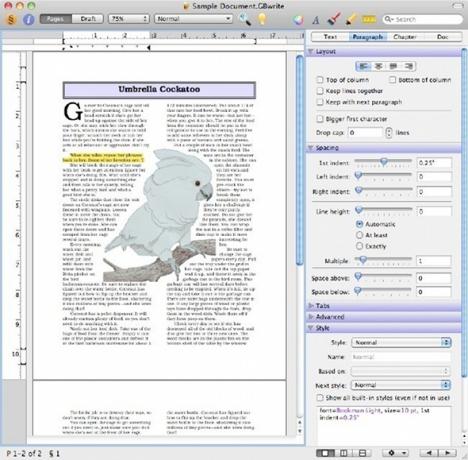468x460 pixels.
Task: Click the 1st indent value field
Action: (x=434, y=163)
